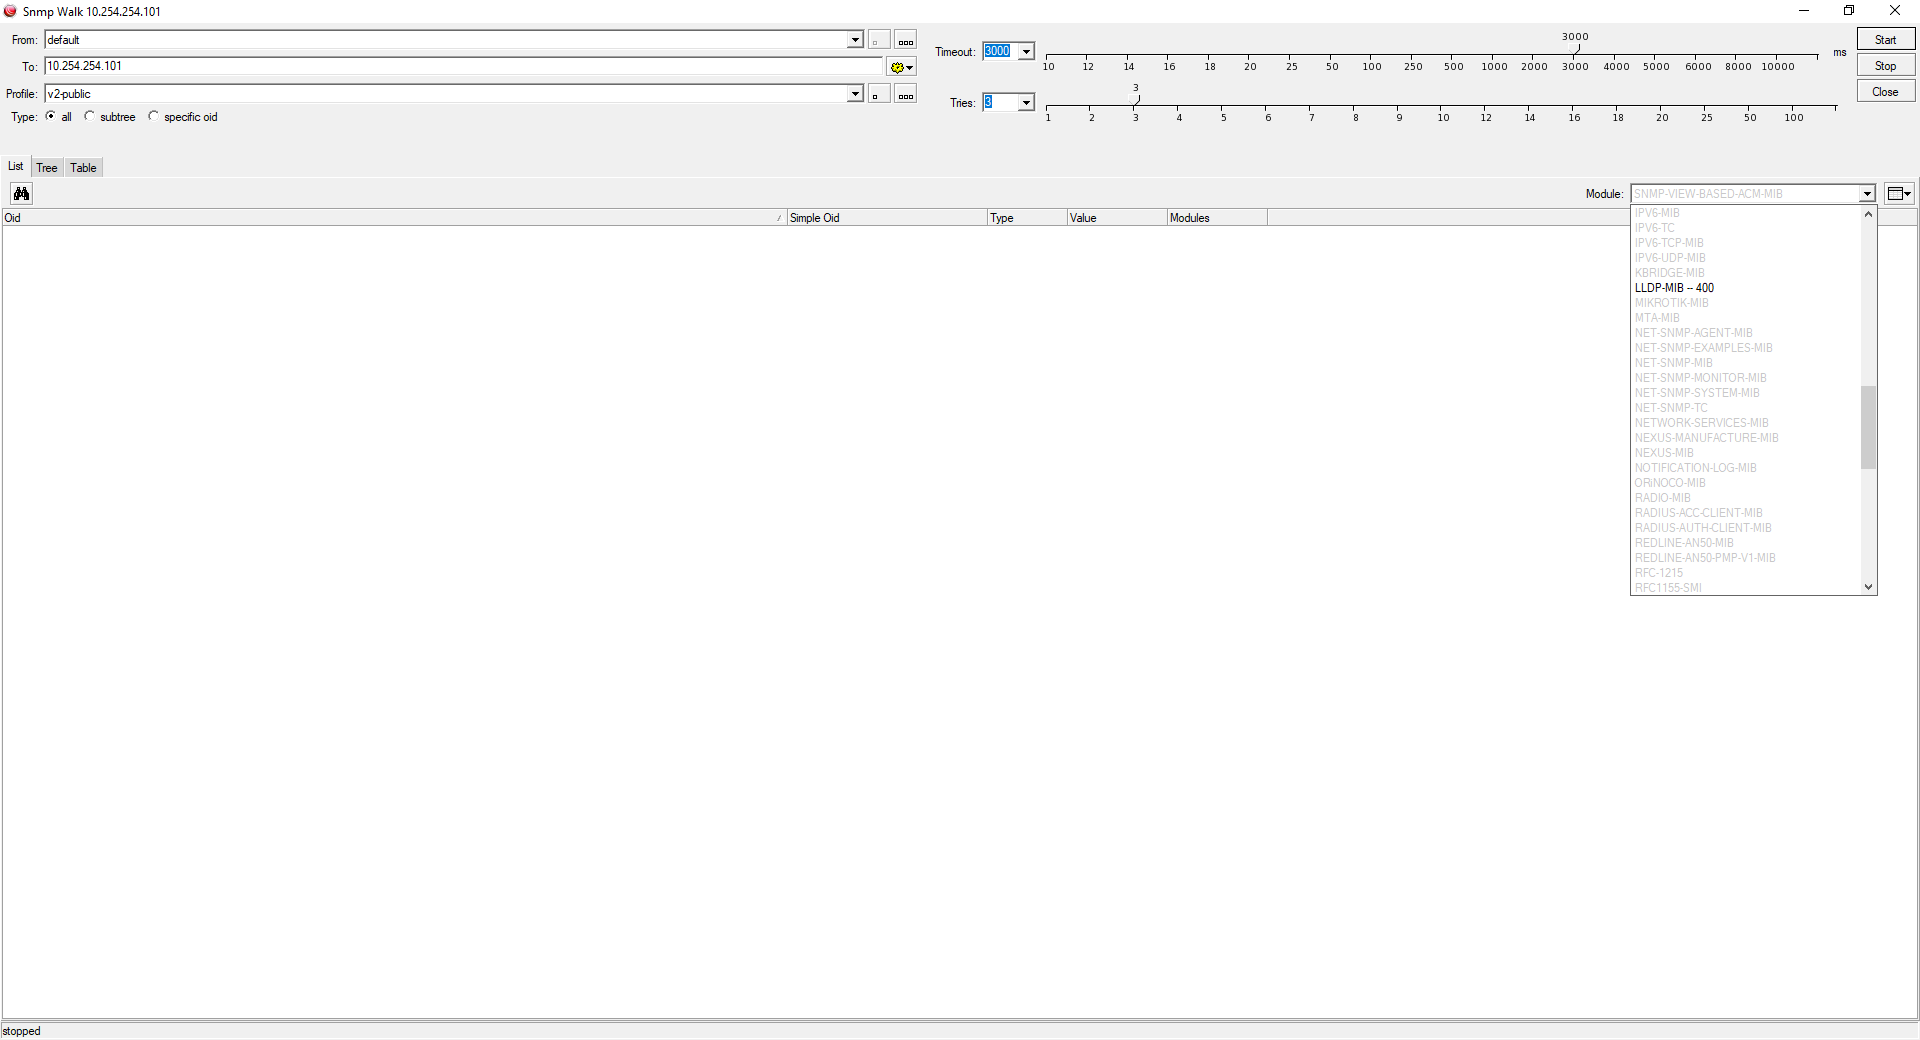This screenshot has height=1040, width=1920.
Task: Choose LLDP-MIB -- 400 from the module list
Action: [1674, 288]
